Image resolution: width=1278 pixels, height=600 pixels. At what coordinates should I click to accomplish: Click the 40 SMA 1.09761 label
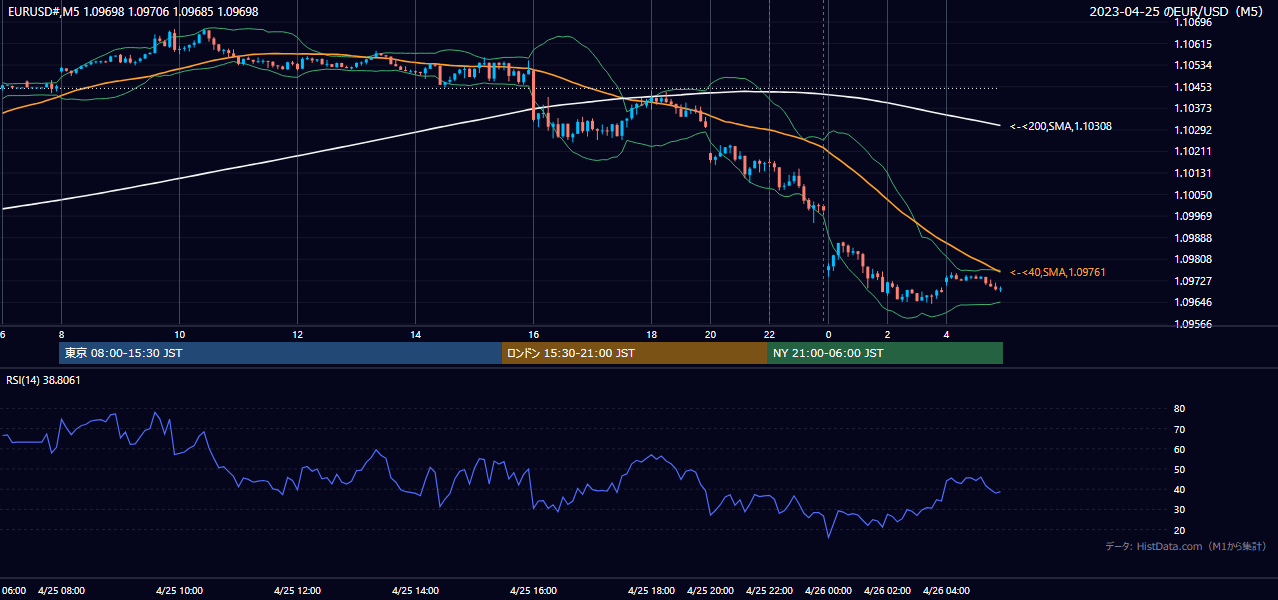[1058, 272]
